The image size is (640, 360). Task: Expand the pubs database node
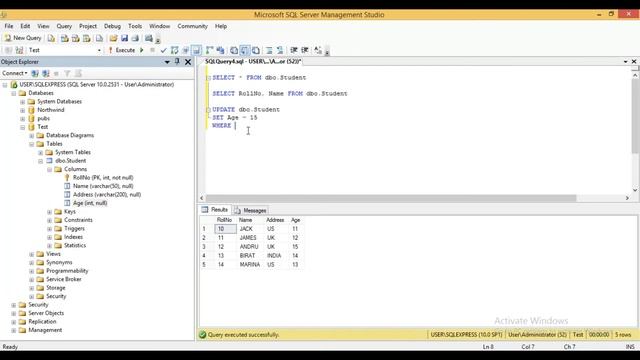pos(23,119)
